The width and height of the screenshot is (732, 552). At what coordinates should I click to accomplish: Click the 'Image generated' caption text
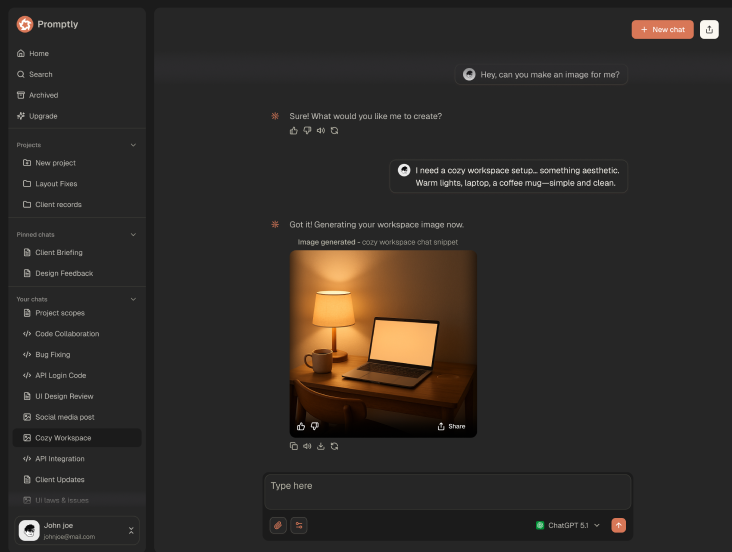378,242
